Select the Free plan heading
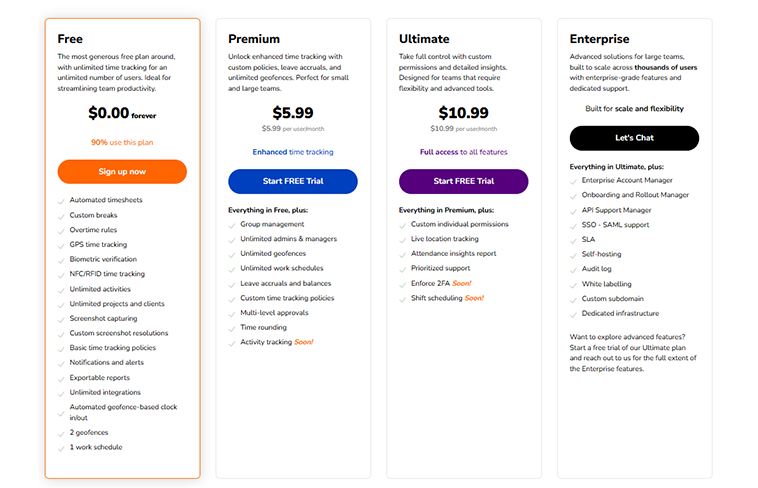 (71, 39)
